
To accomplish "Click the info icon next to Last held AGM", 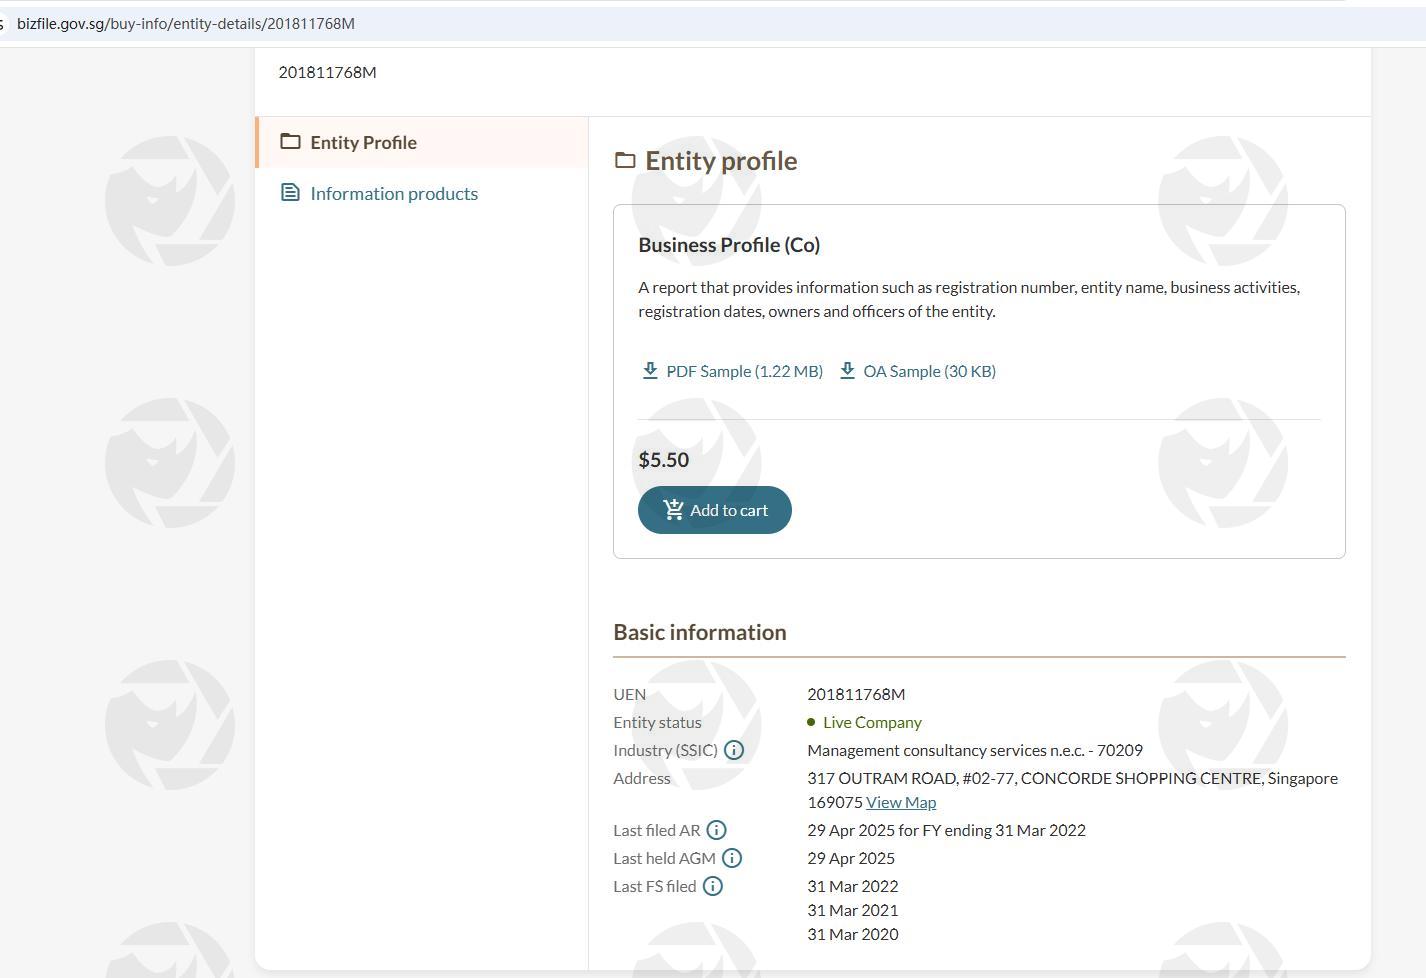I will [x=732, y=858].
